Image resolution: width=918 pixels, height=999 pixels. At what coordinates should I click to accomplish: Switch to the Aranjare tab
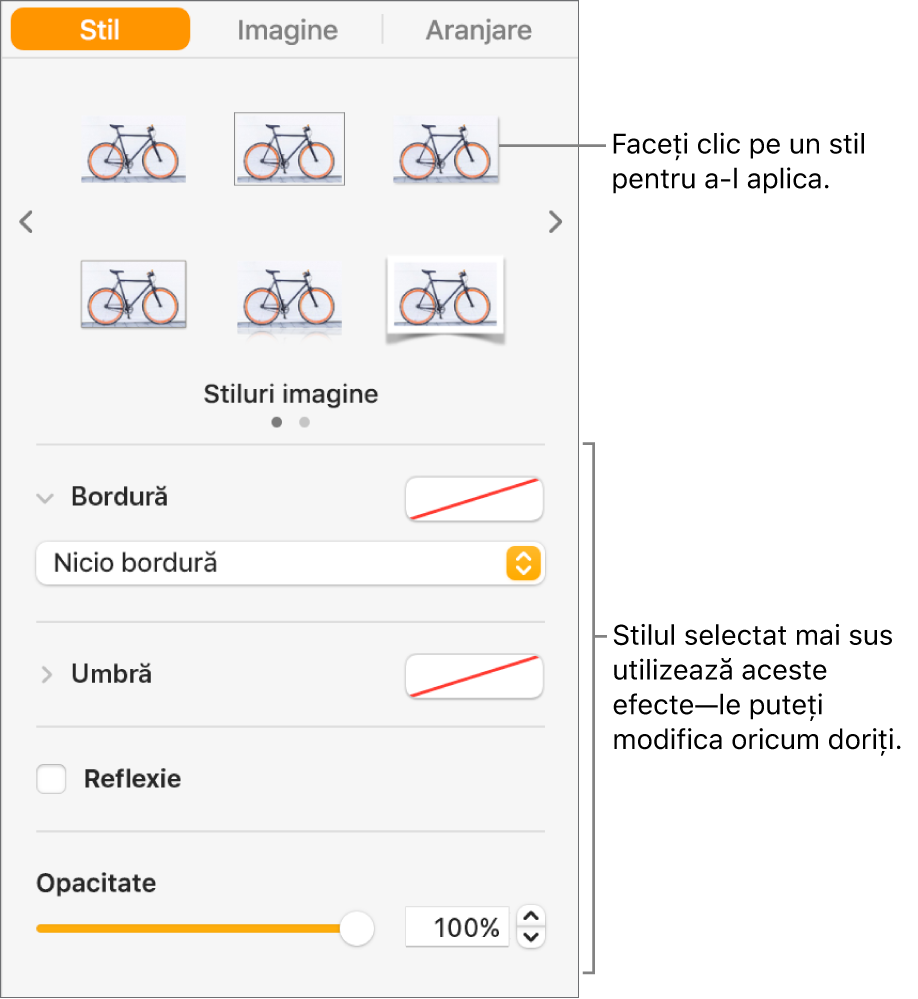pos(478,30)
